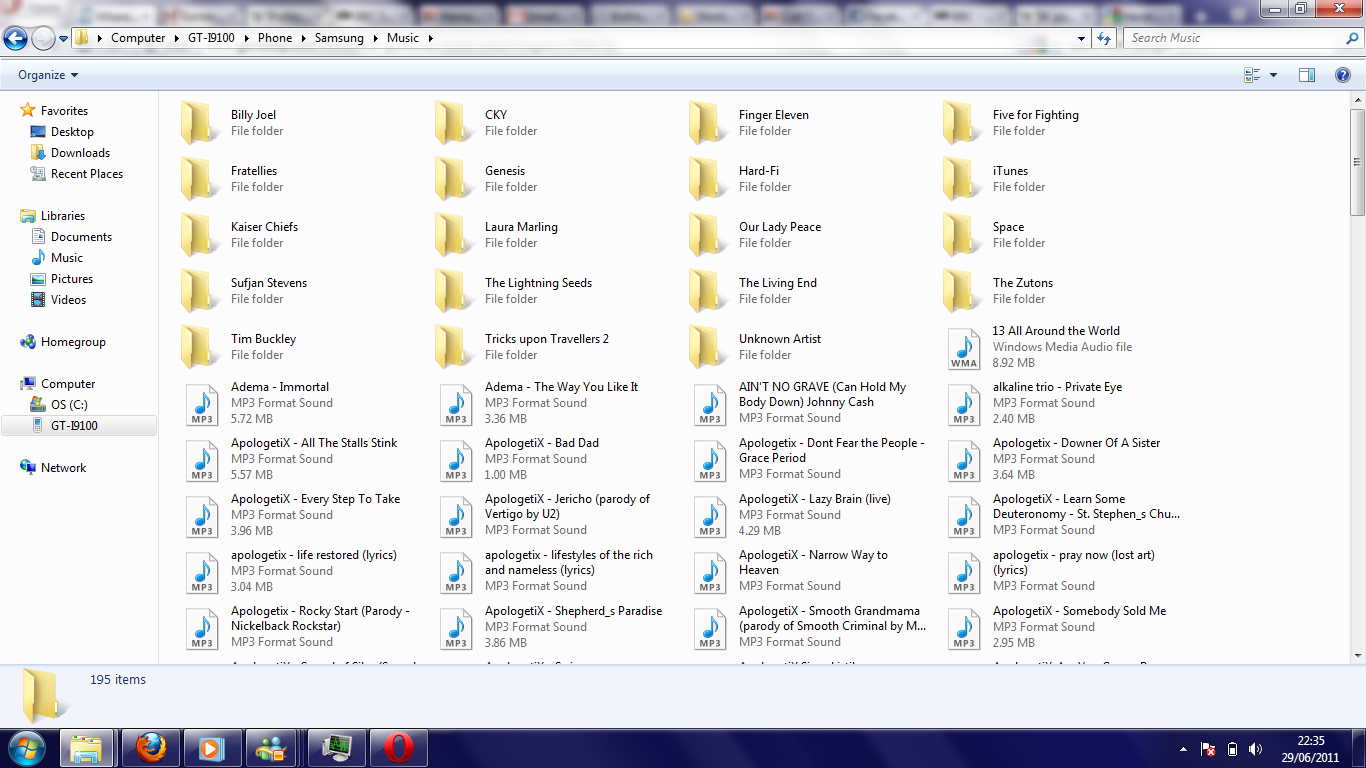Open Pictures library in sidebar

(x=72, y=279)
